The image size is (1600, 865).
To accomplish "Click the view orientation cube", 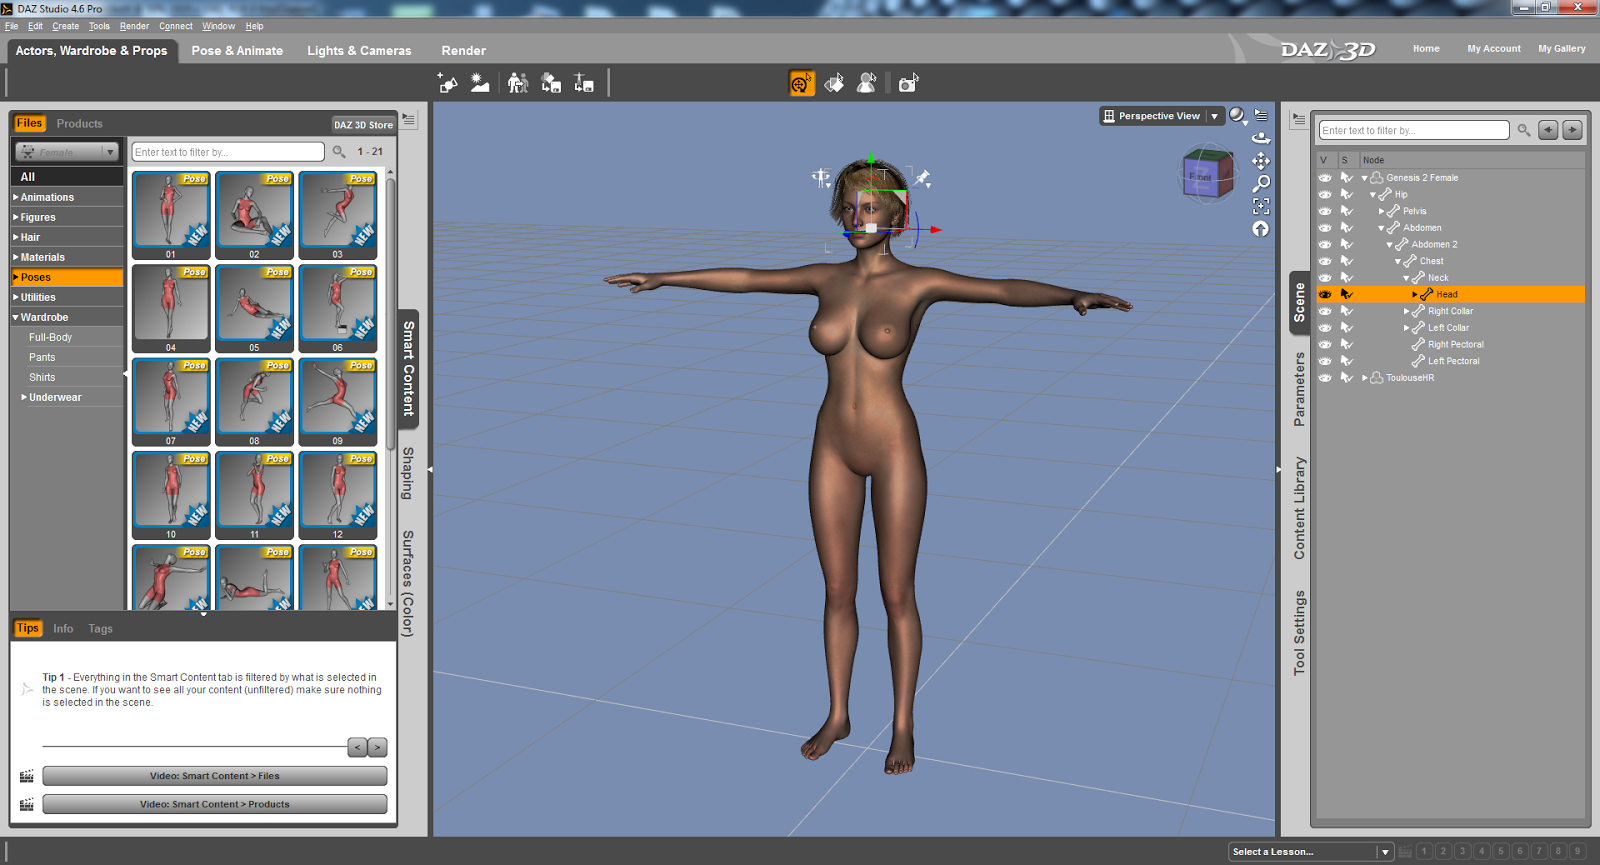I will point(1207,175).
